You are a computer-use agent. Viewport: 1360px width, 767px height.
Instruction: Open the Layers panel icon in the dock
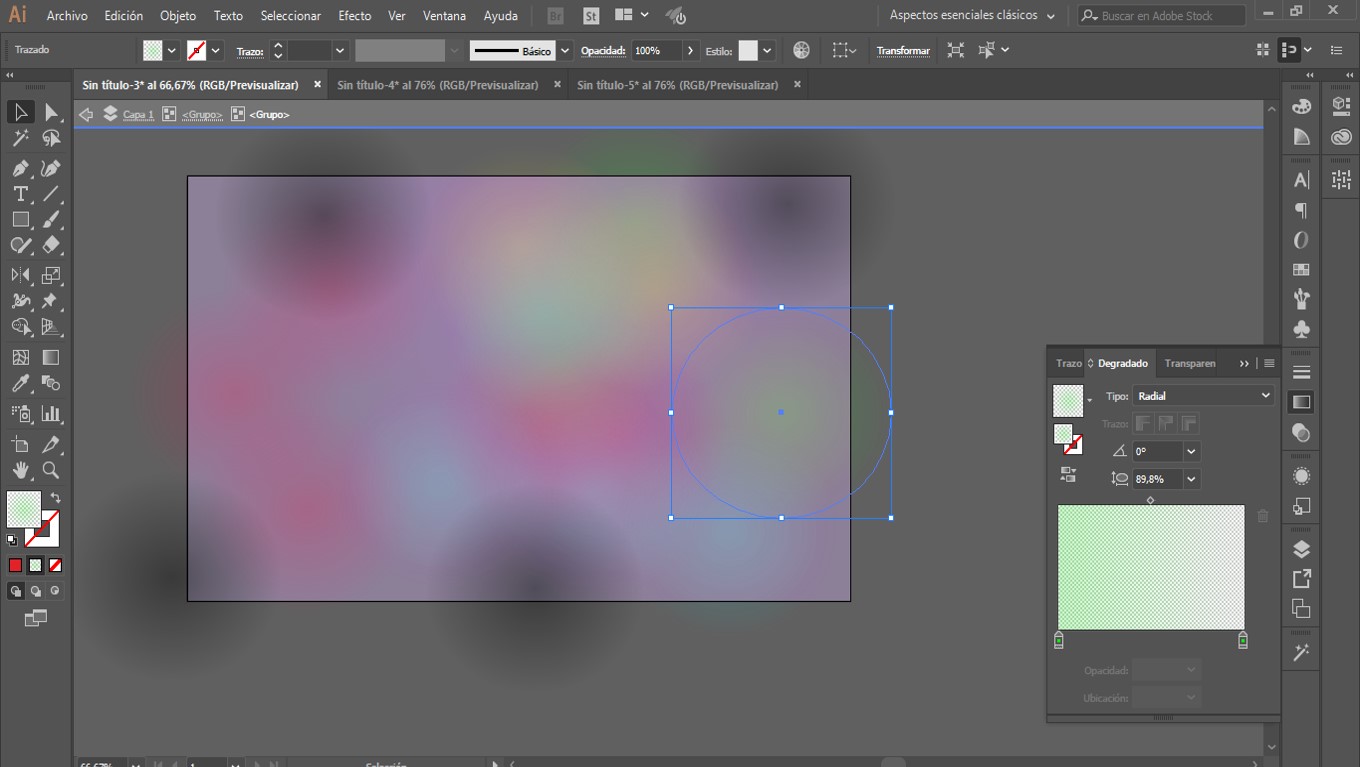1301,549
